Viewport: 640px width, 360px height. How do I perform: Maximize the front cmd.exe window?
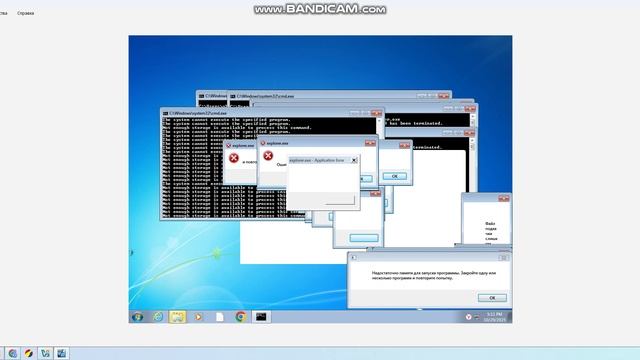click(365, 113)
